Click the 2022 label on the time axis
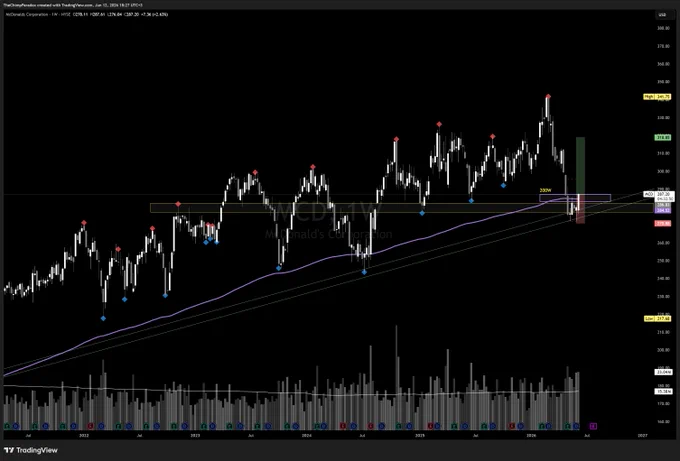 [x=84, y=435]
